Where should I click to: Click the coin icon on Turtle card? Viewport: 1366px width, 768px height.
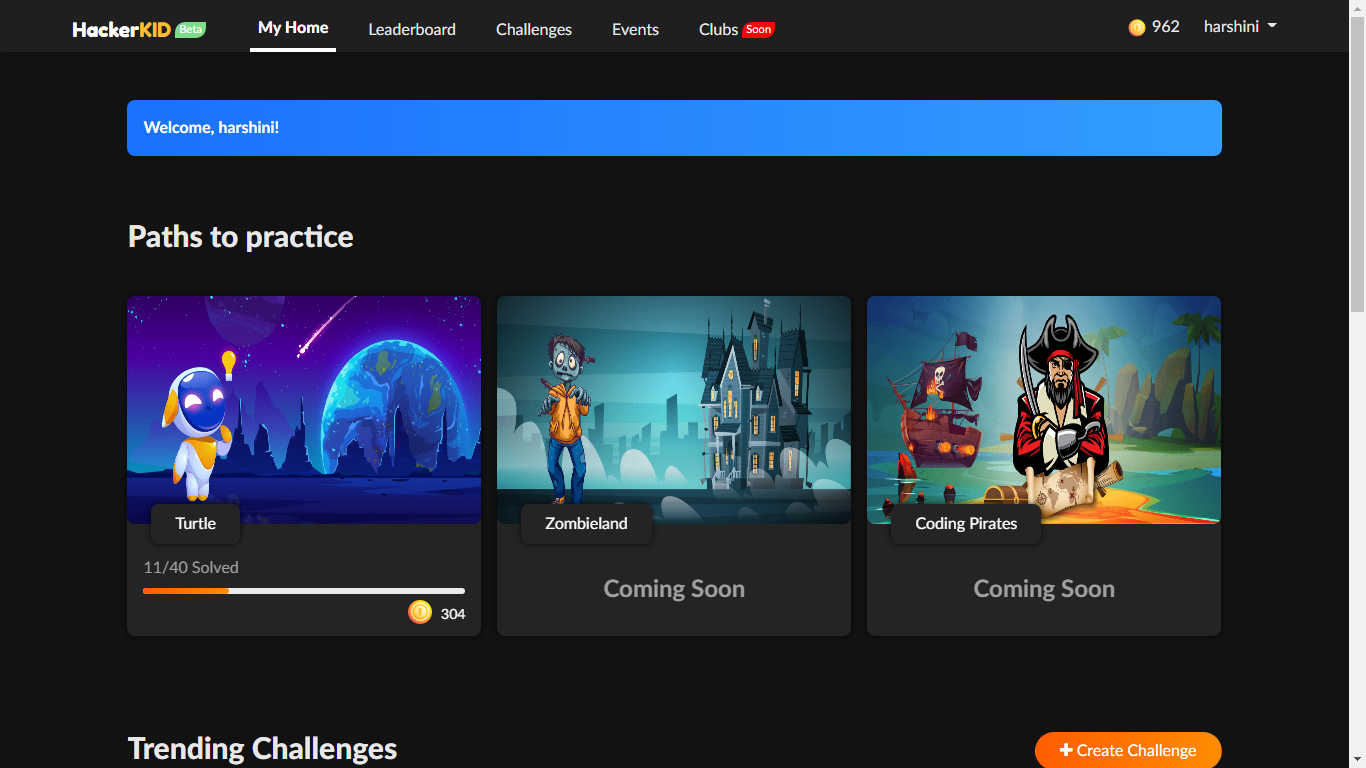(420, 612)
